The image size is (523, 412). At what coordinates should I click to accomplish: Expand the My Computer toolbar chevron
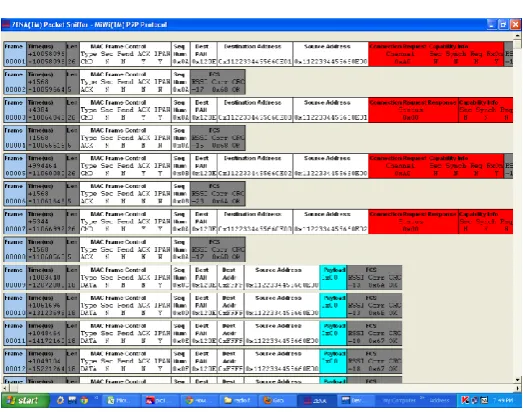pyautogui.click(x=422, y=398)
